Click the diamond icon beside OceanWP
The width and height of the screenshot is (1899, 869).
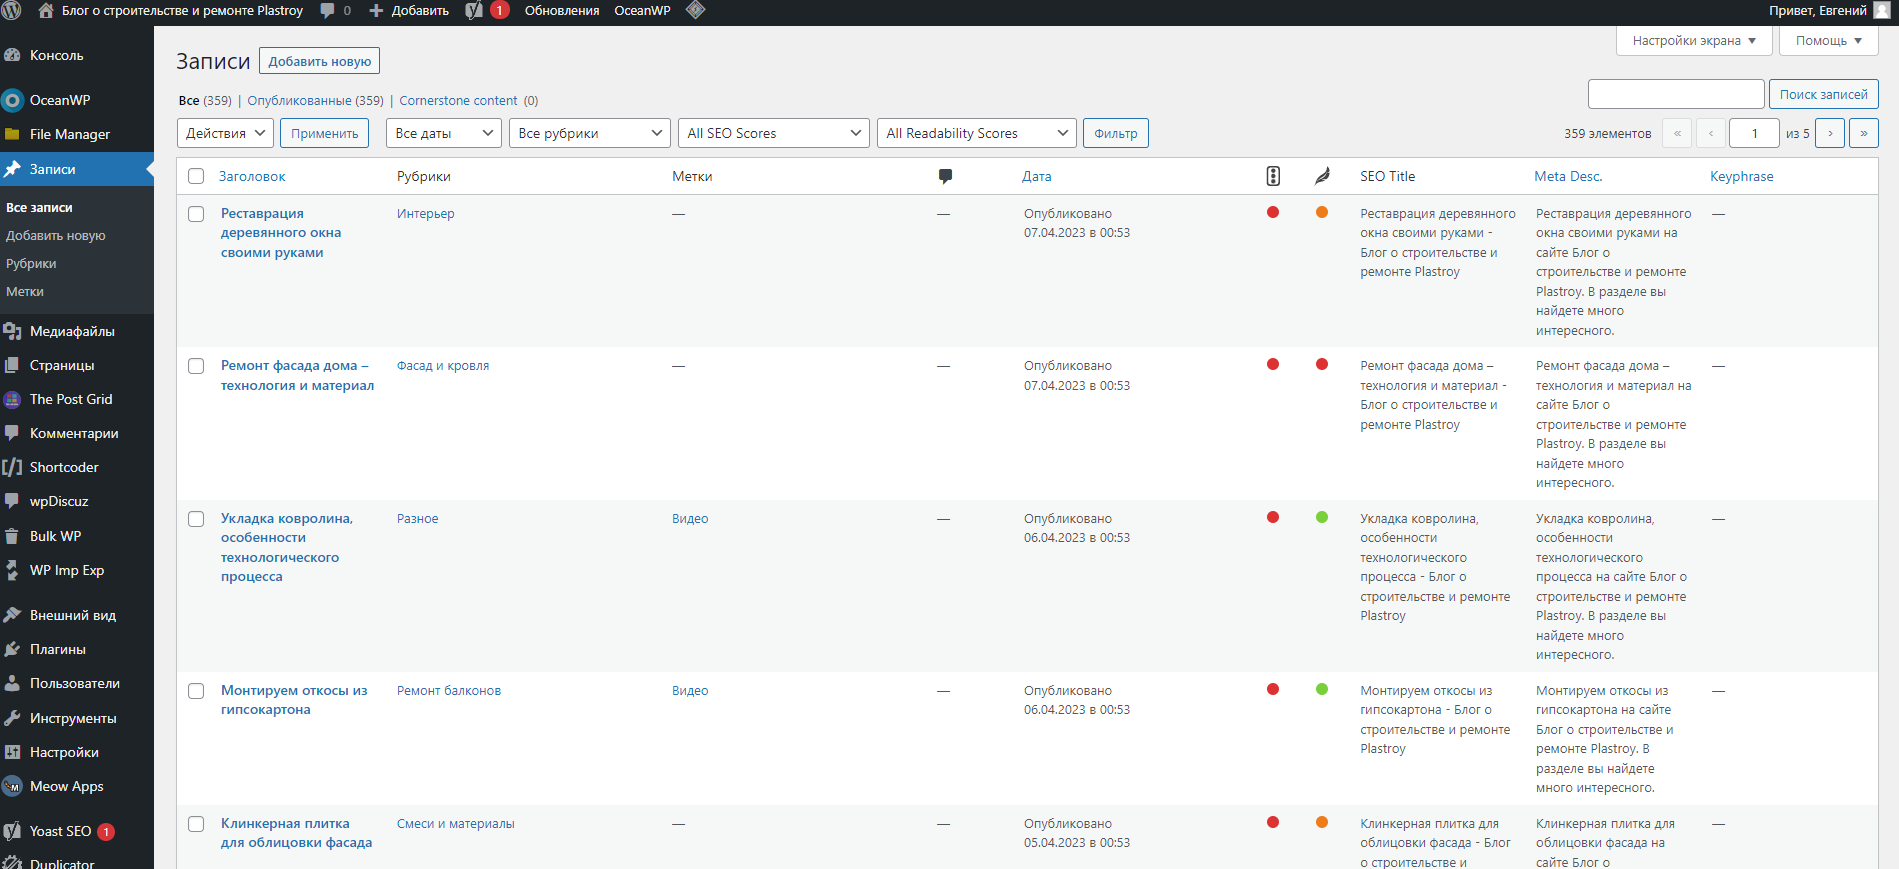tap(696, 11)
